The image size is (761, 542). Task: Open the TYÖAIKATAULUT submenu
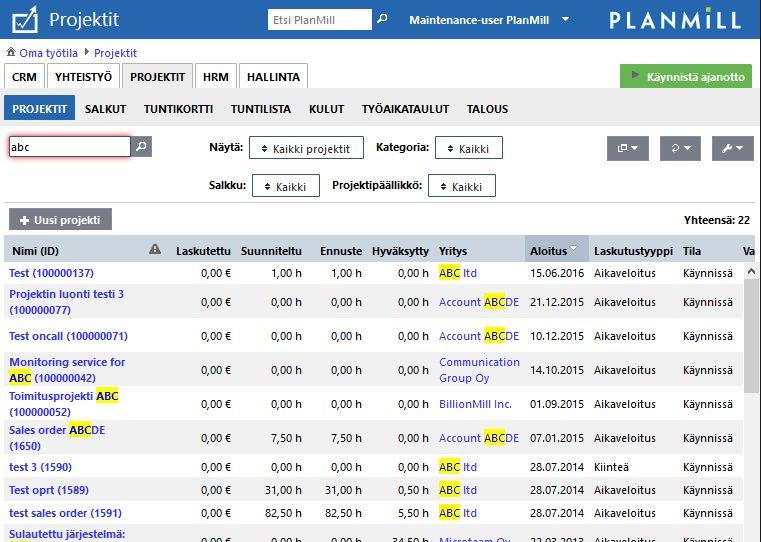click(x=405, y=109)
